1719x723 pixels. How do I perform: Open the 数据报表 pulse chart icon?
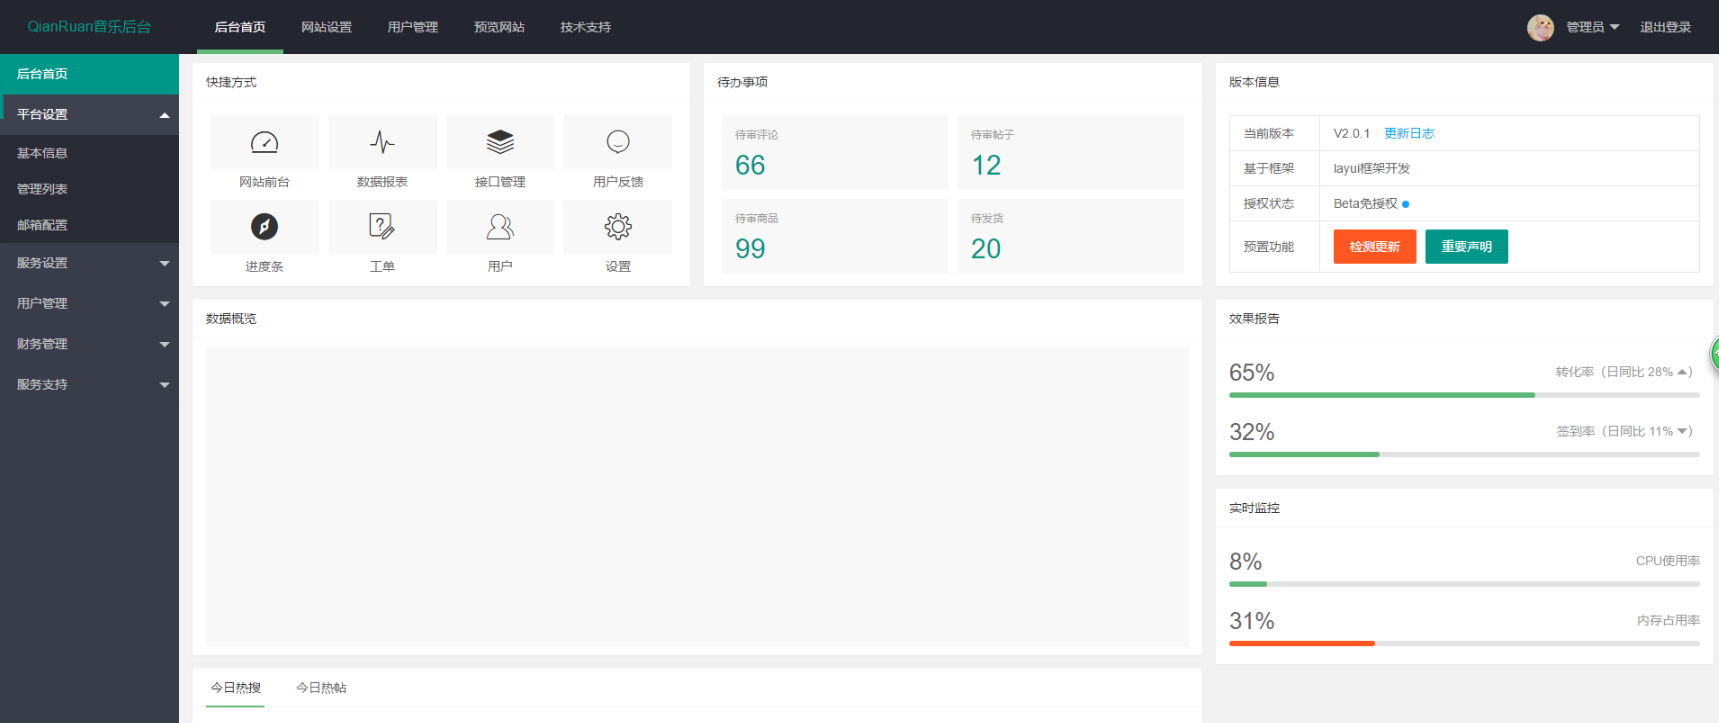(382, 142)
